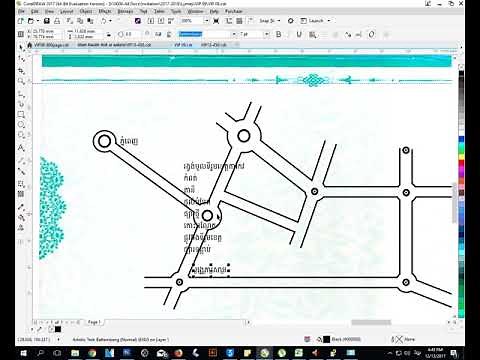The height and width of the screenshot is (360, 480).
Task: Open Firefox from the taskbar
Action: click(x=179, y=353)
